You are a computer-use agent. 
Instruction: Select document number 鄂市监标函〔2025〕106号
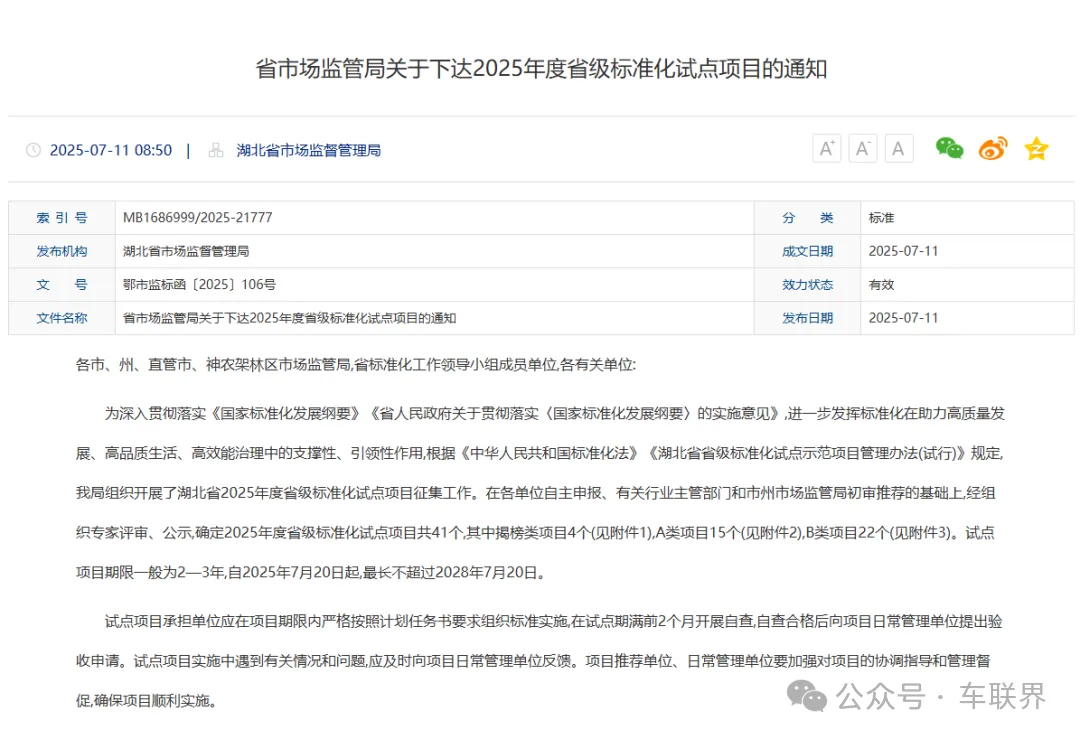[199, 284]
